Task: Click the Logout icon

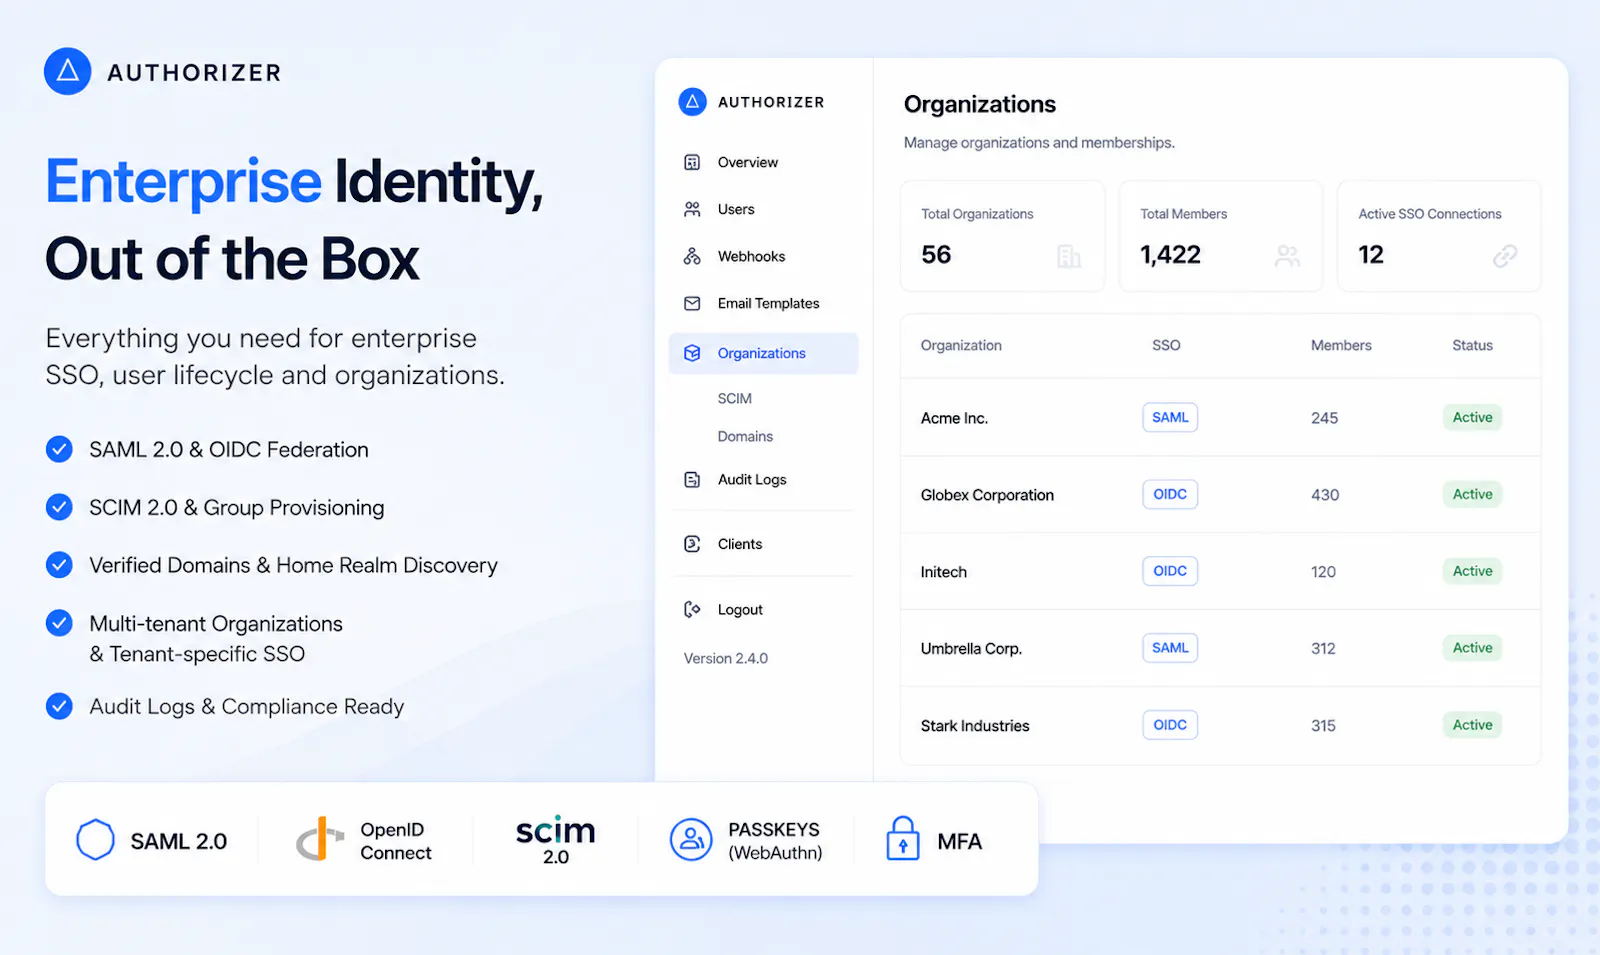Action: pyautogui.click(x=692, y=609)
